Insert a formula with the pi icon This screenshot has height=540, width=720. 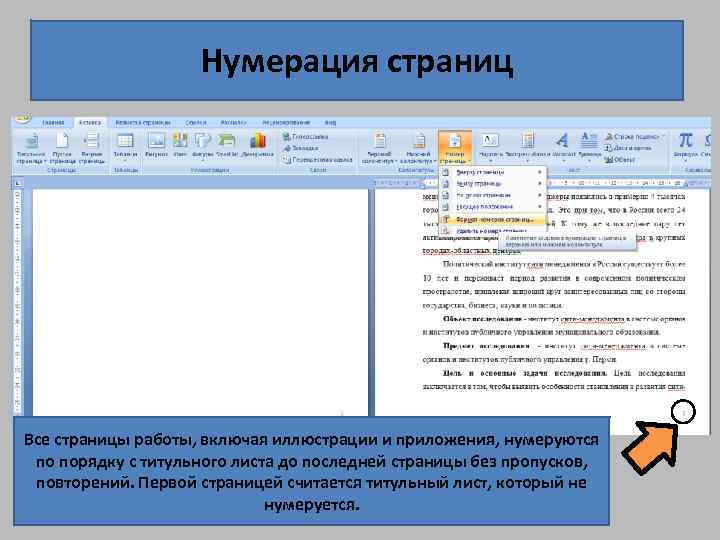coord(686,146)
